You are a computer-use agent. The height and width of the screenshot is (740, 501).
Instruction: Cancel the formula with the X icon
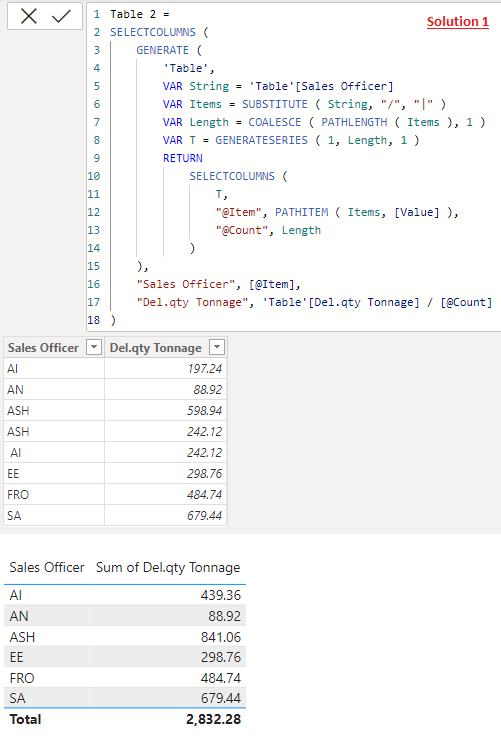tap(29, 17)
